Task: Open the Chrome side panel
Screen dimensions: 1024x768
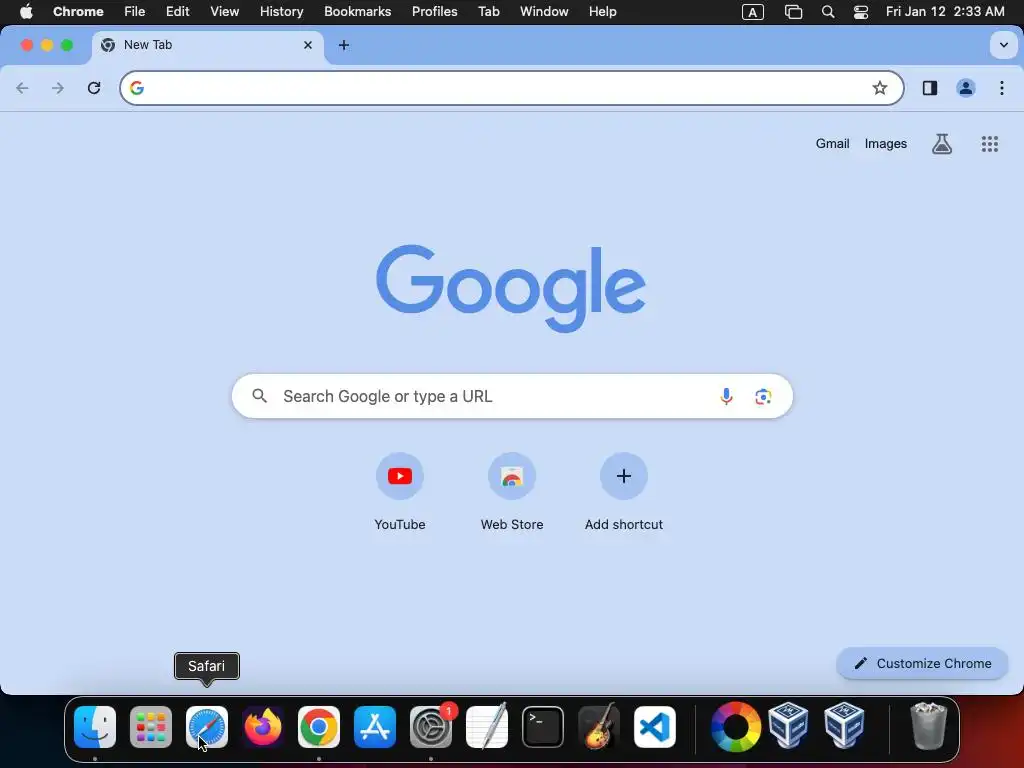Action: pyautogui.click(x=930, y=88)
